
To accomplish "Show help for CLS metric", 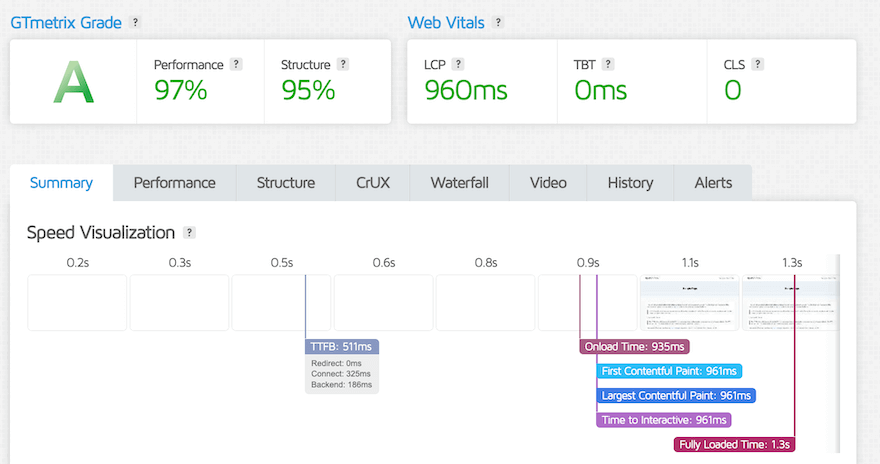I will (x=757, y=65).
